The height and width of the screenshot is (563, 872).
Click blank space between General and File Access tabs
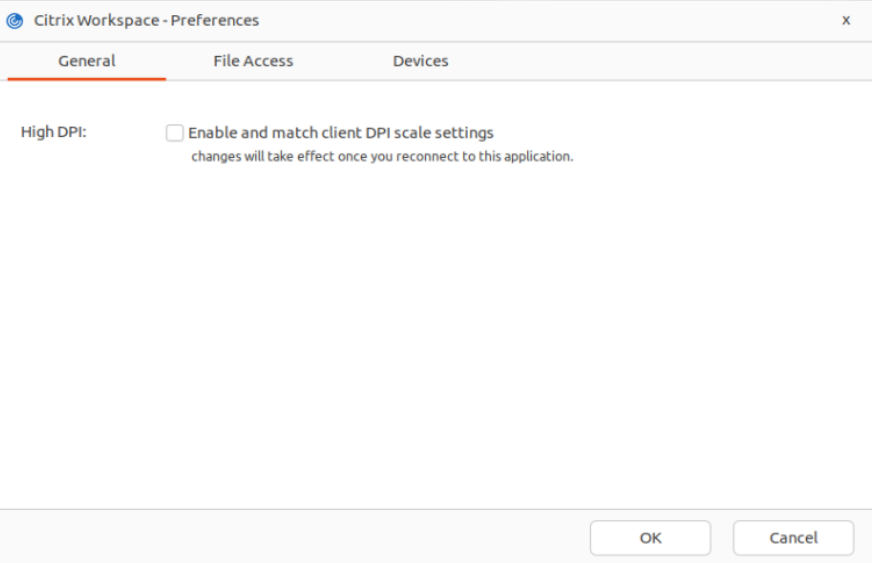coord(168,61)
